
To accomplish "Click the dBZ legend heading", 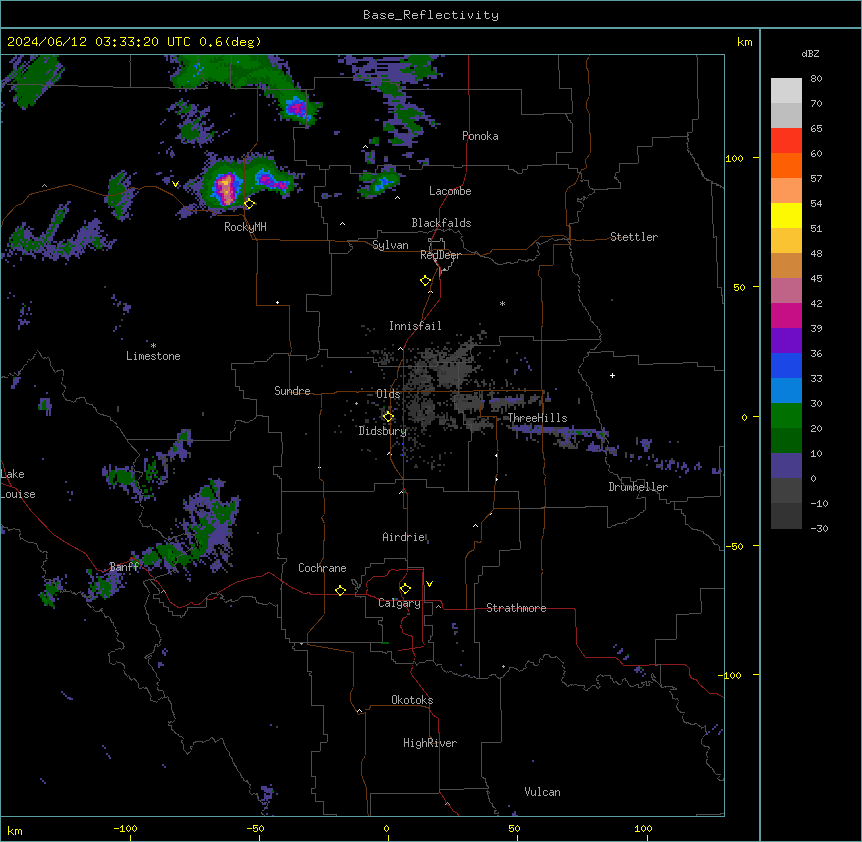I will coord(810,54).
